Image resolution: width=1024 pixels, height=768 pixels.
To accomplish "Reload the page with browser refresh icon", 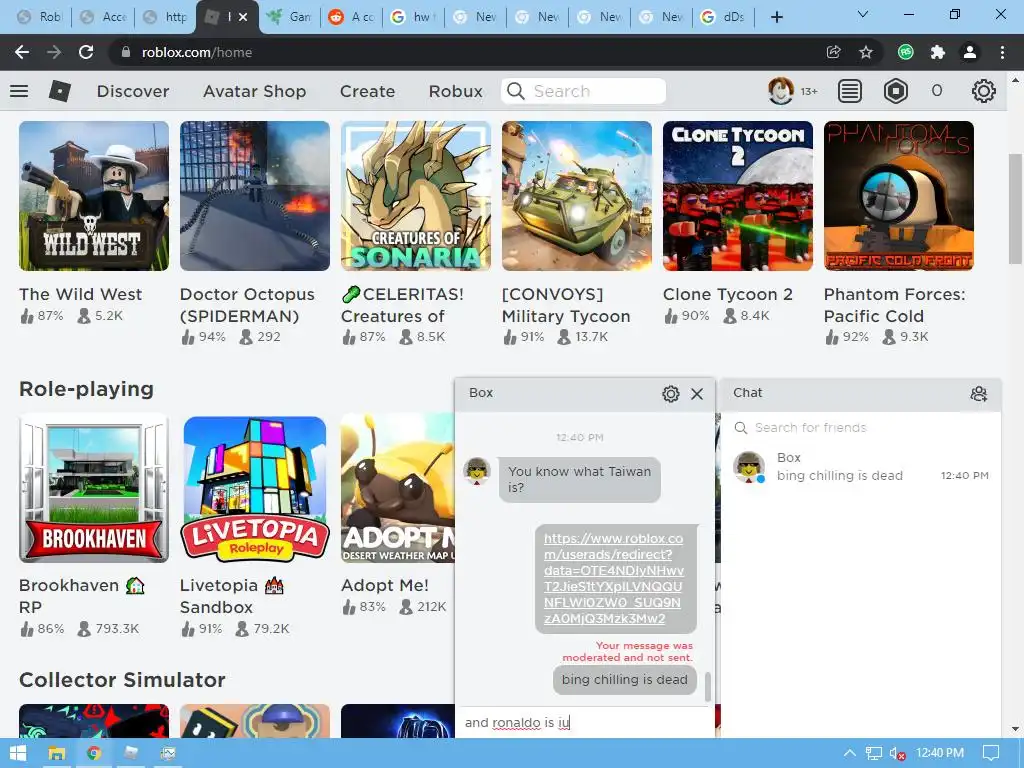I will [86, 52].
